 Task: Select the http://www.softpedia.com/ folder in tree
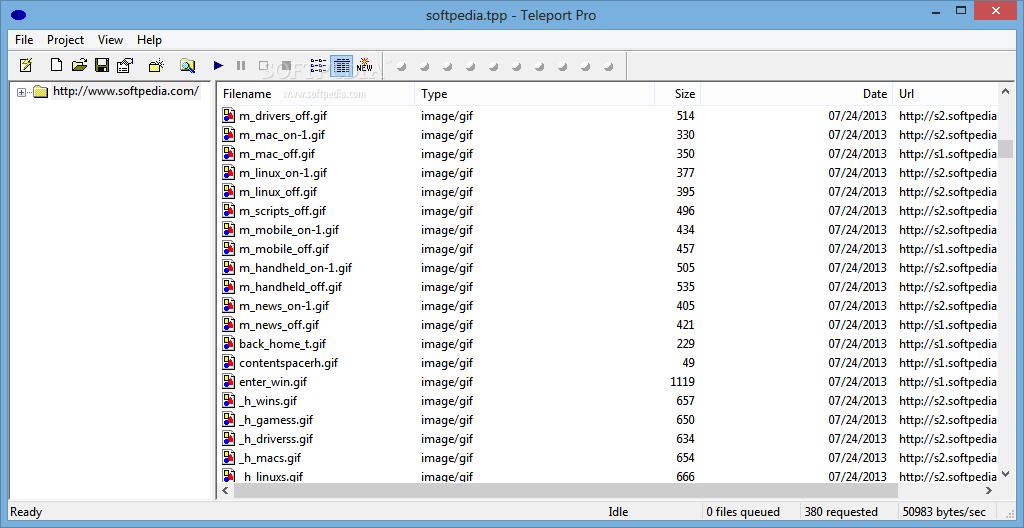[x=125, y=91]
